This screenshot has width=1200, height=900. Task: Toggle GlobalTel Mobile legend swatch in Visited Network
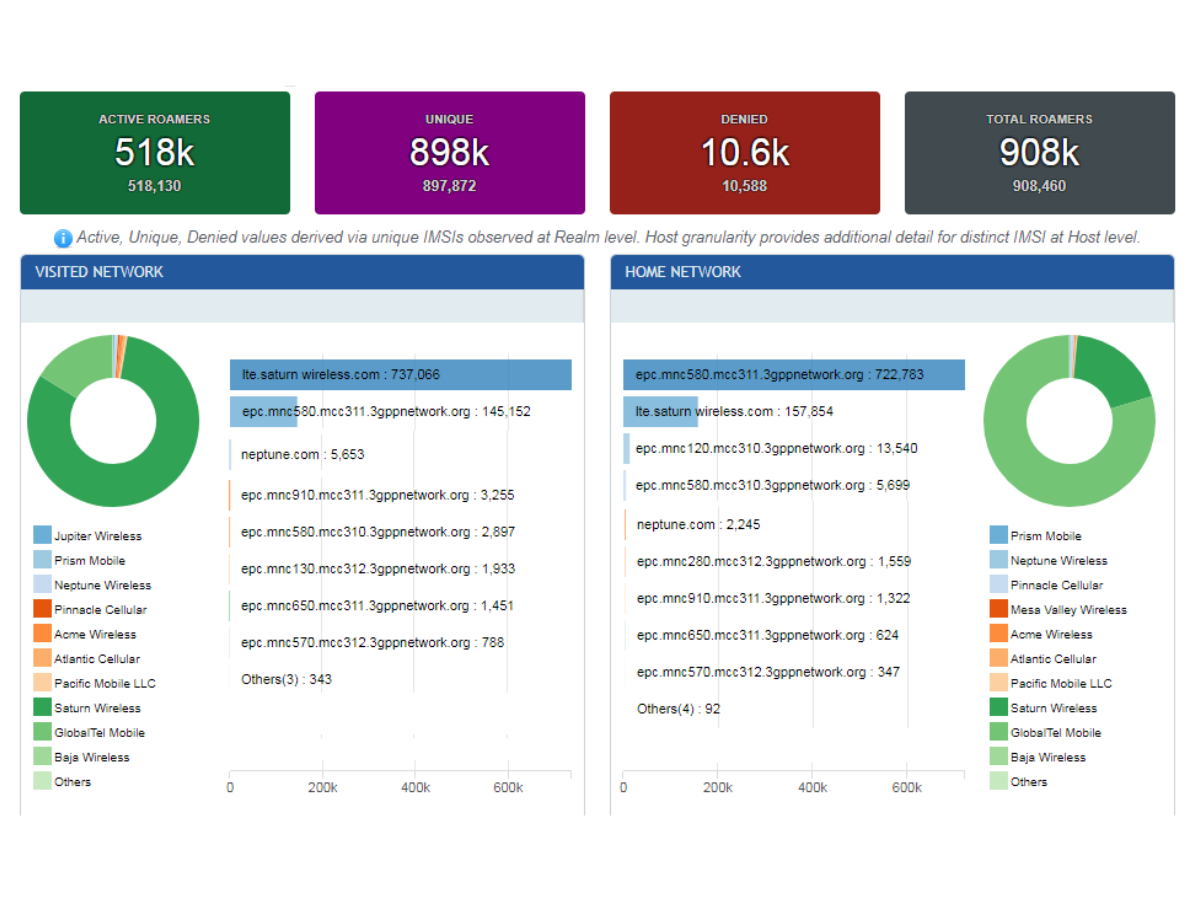(x=42, y=732)
